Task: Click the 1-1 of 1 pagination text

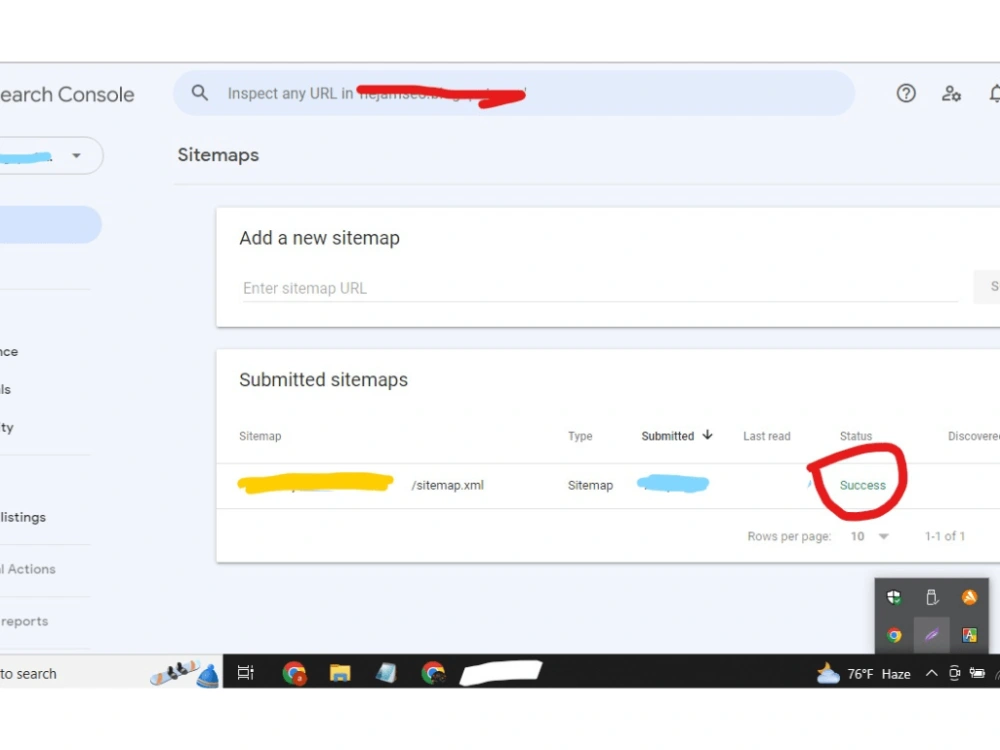Action: (x=945, y=536)
